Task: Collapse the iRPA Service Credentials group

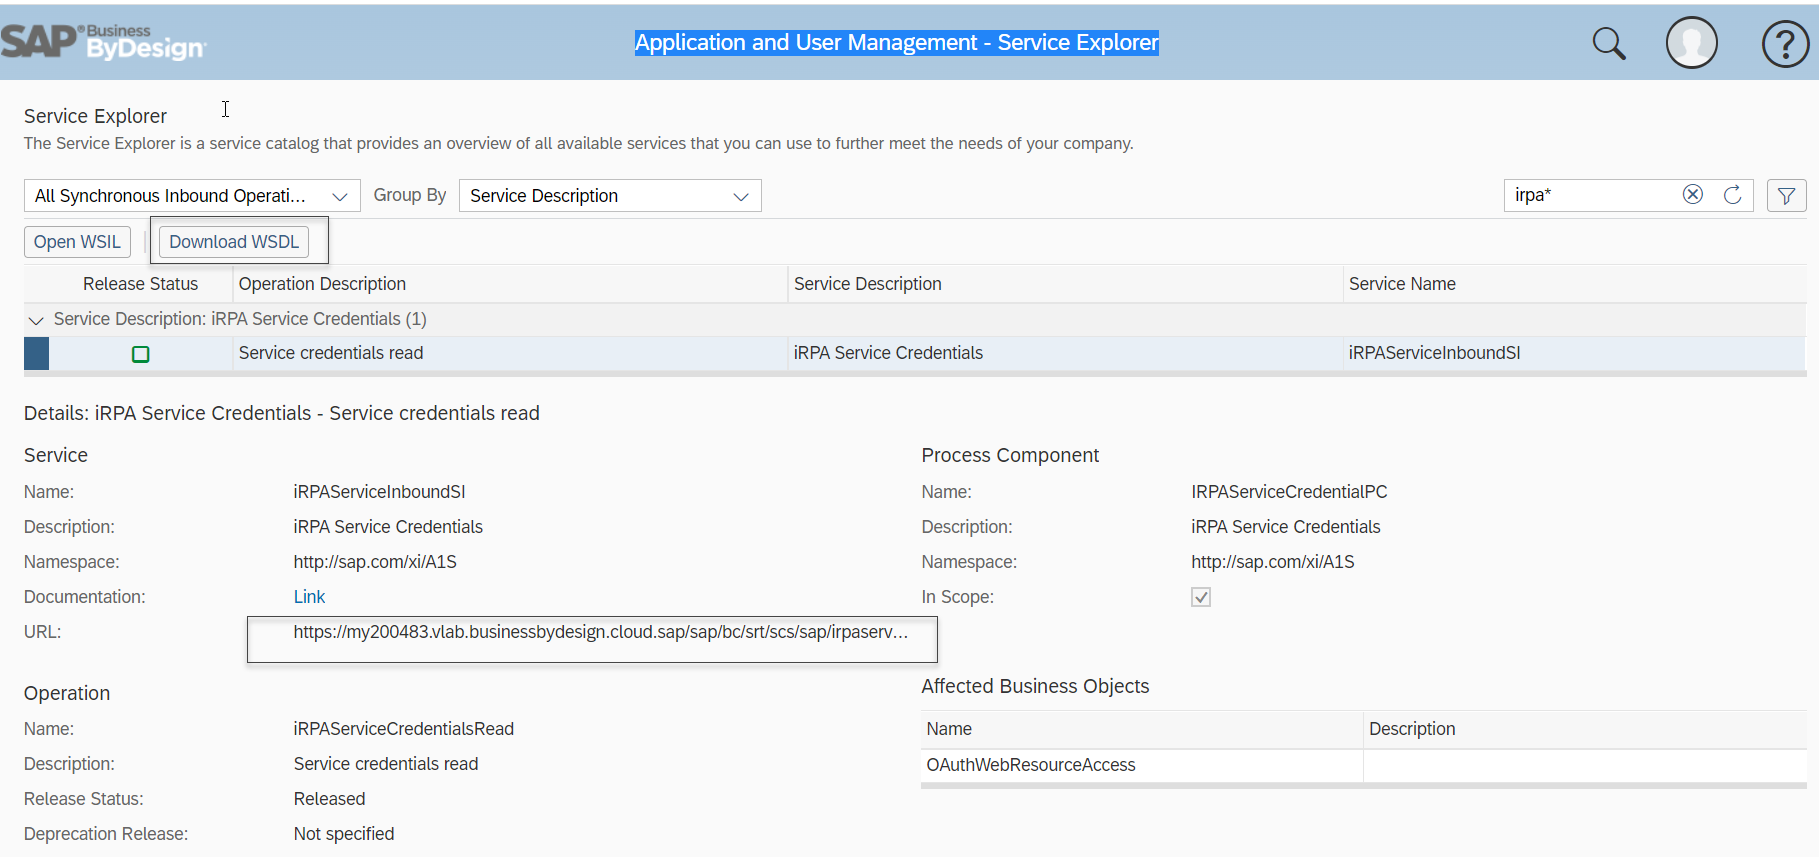Action: point(36,320)
